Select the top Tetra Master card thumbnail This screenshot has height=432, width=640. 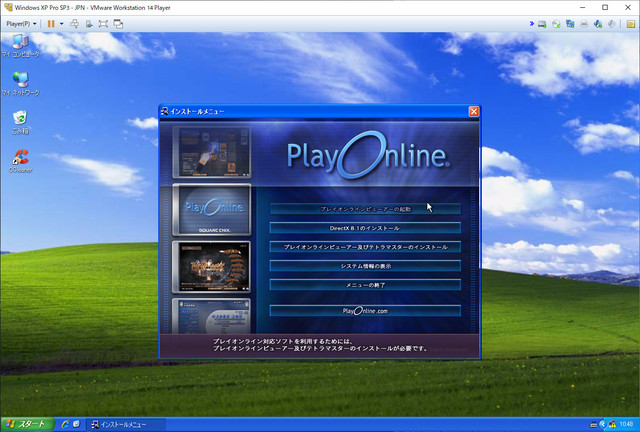coord(212,152)
